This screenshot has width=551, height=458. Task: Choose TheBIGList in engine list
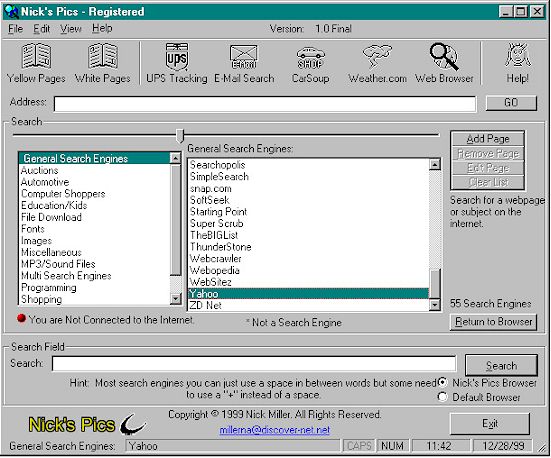[x=309, y=235]
